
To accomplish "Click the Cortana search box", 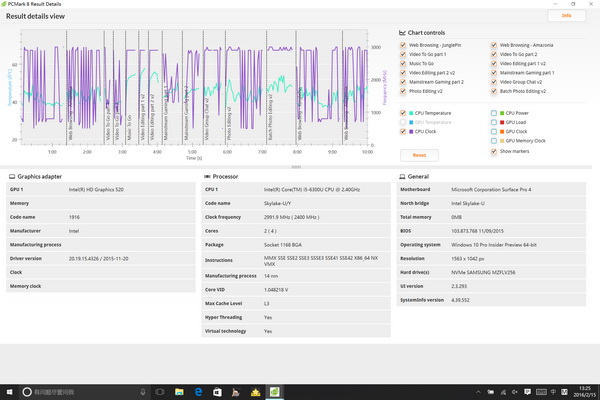I will [80, 393].
